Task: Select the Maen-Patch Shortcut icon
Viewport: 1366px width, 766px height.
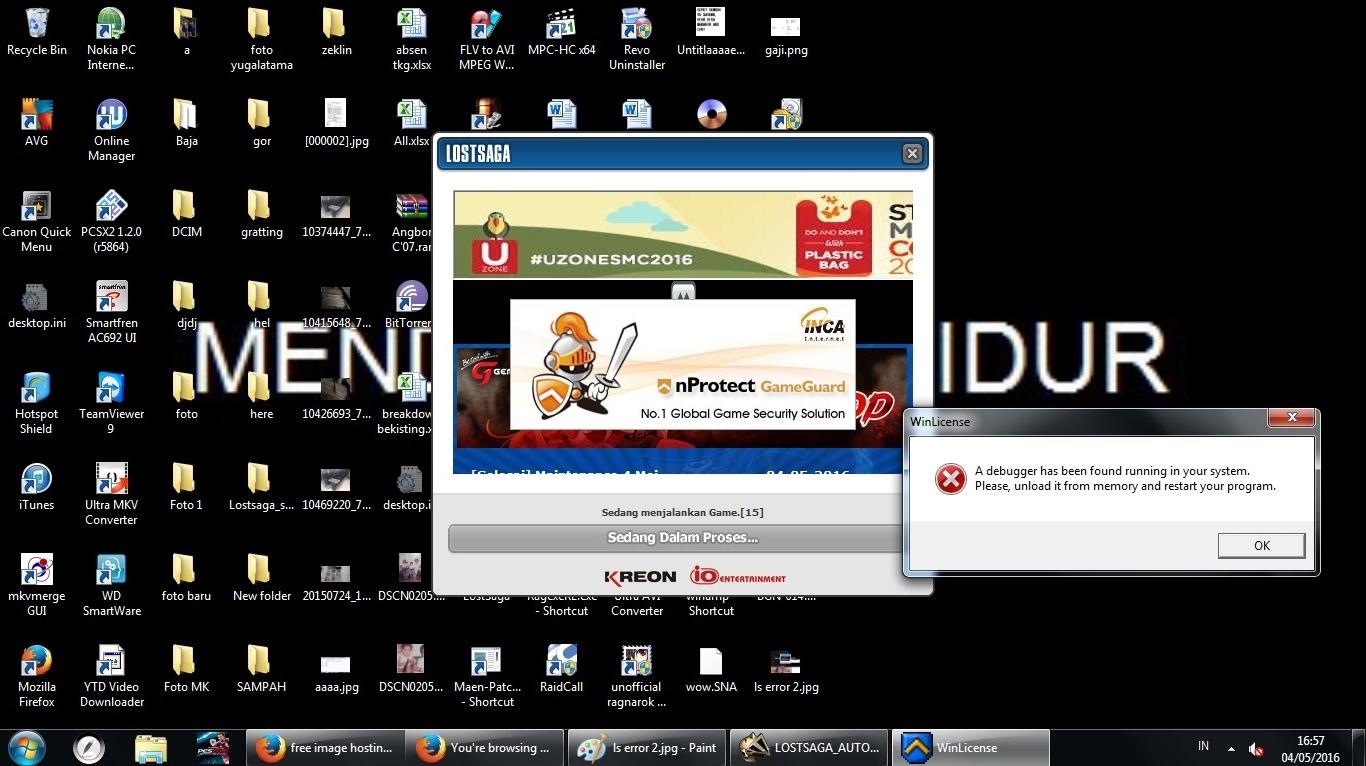Action: pos(486,676)
